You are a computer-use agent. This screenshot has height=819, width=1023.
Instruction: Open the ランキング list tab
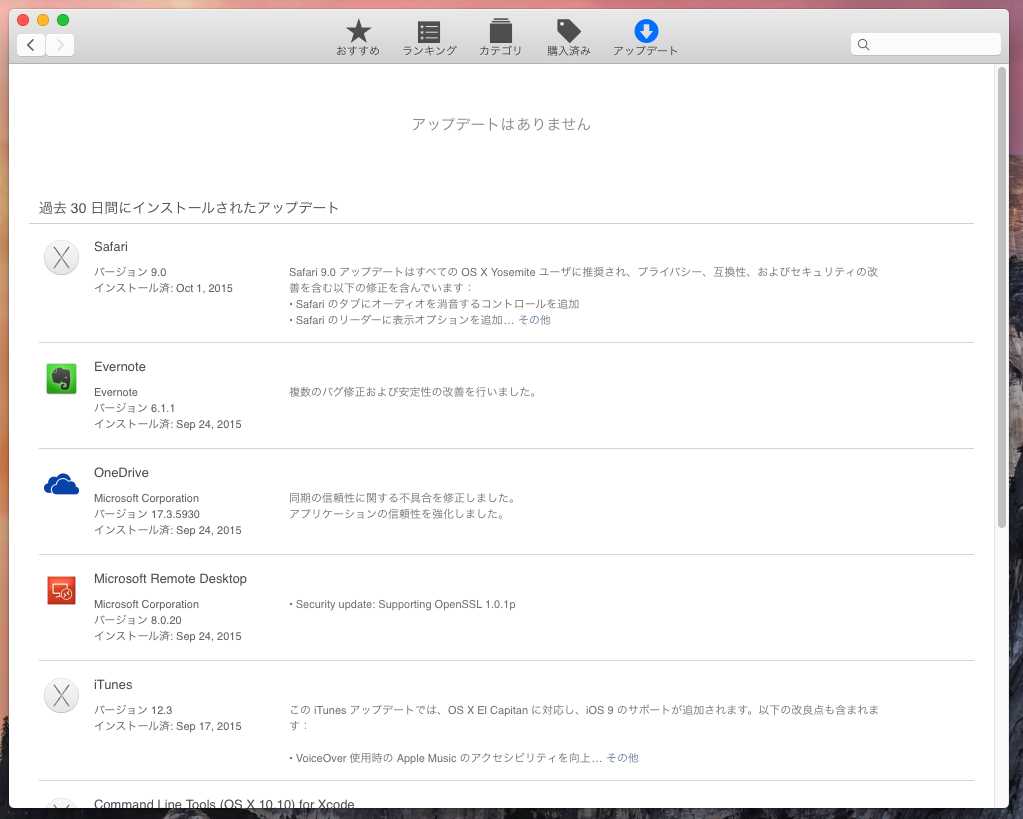pos(429,37)
